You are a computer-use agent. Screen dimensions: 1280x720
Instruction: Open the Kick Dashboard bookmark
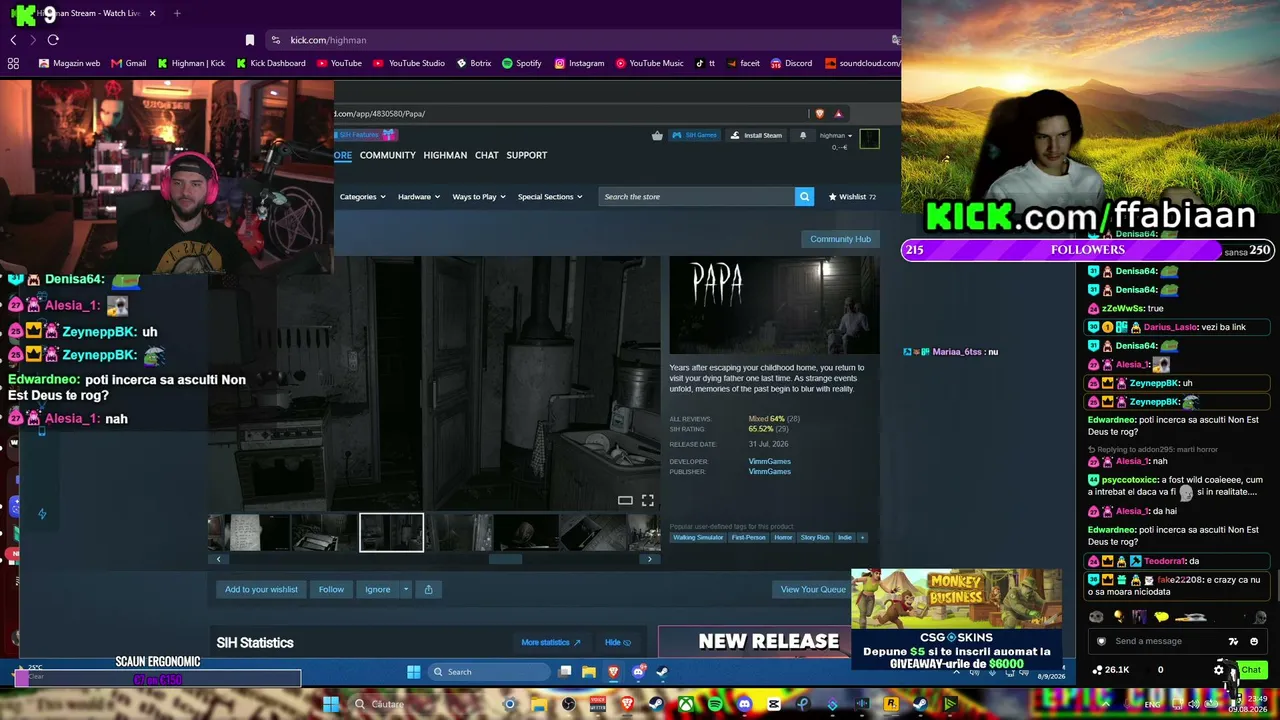(271, 63)
